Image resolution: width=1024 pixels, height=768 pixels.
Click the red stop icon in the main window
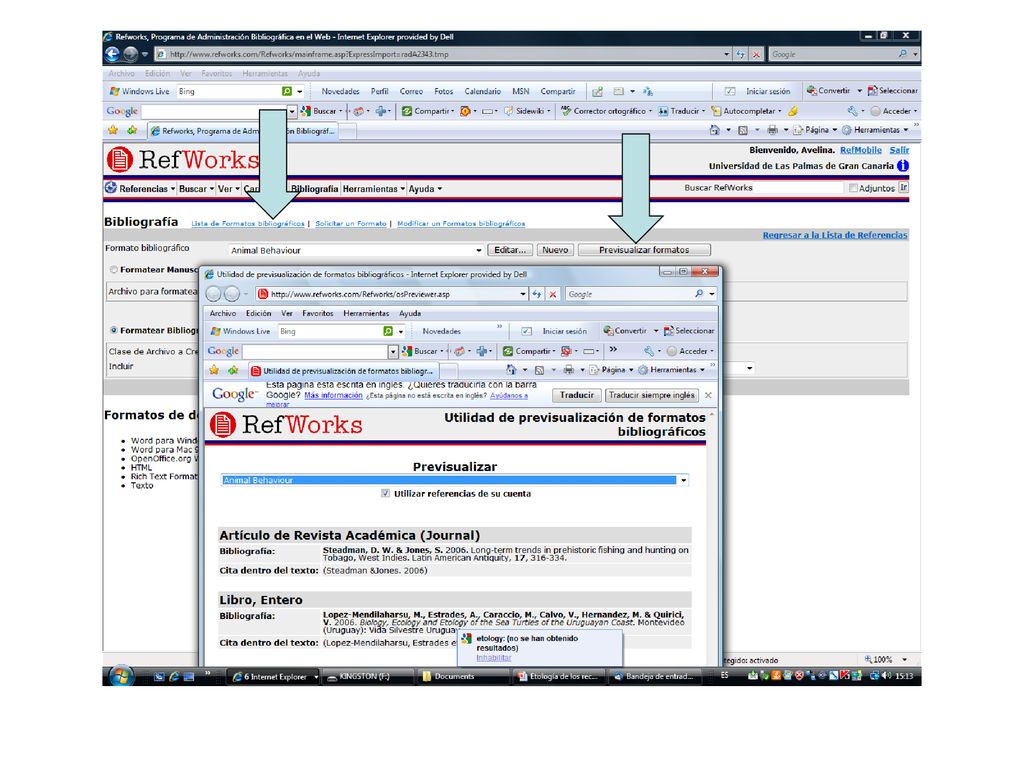[x=756, y=54]
